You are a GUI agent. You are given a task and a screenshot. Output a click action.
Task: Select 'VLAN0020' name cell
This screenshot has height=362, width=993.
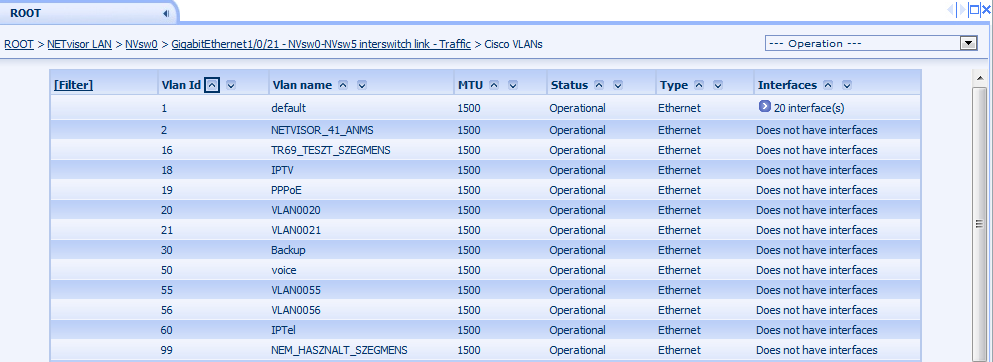click(x=296, y=210)
